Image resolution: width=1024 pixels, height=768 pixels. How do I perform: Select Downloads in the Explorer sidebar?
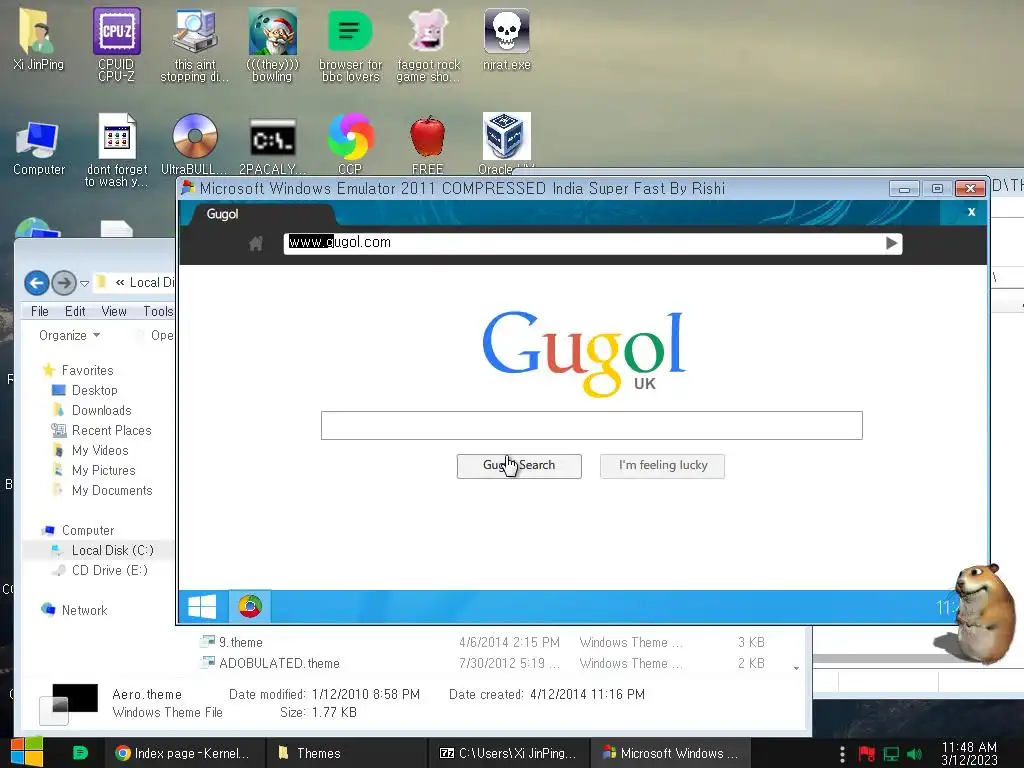pos(101,411)
